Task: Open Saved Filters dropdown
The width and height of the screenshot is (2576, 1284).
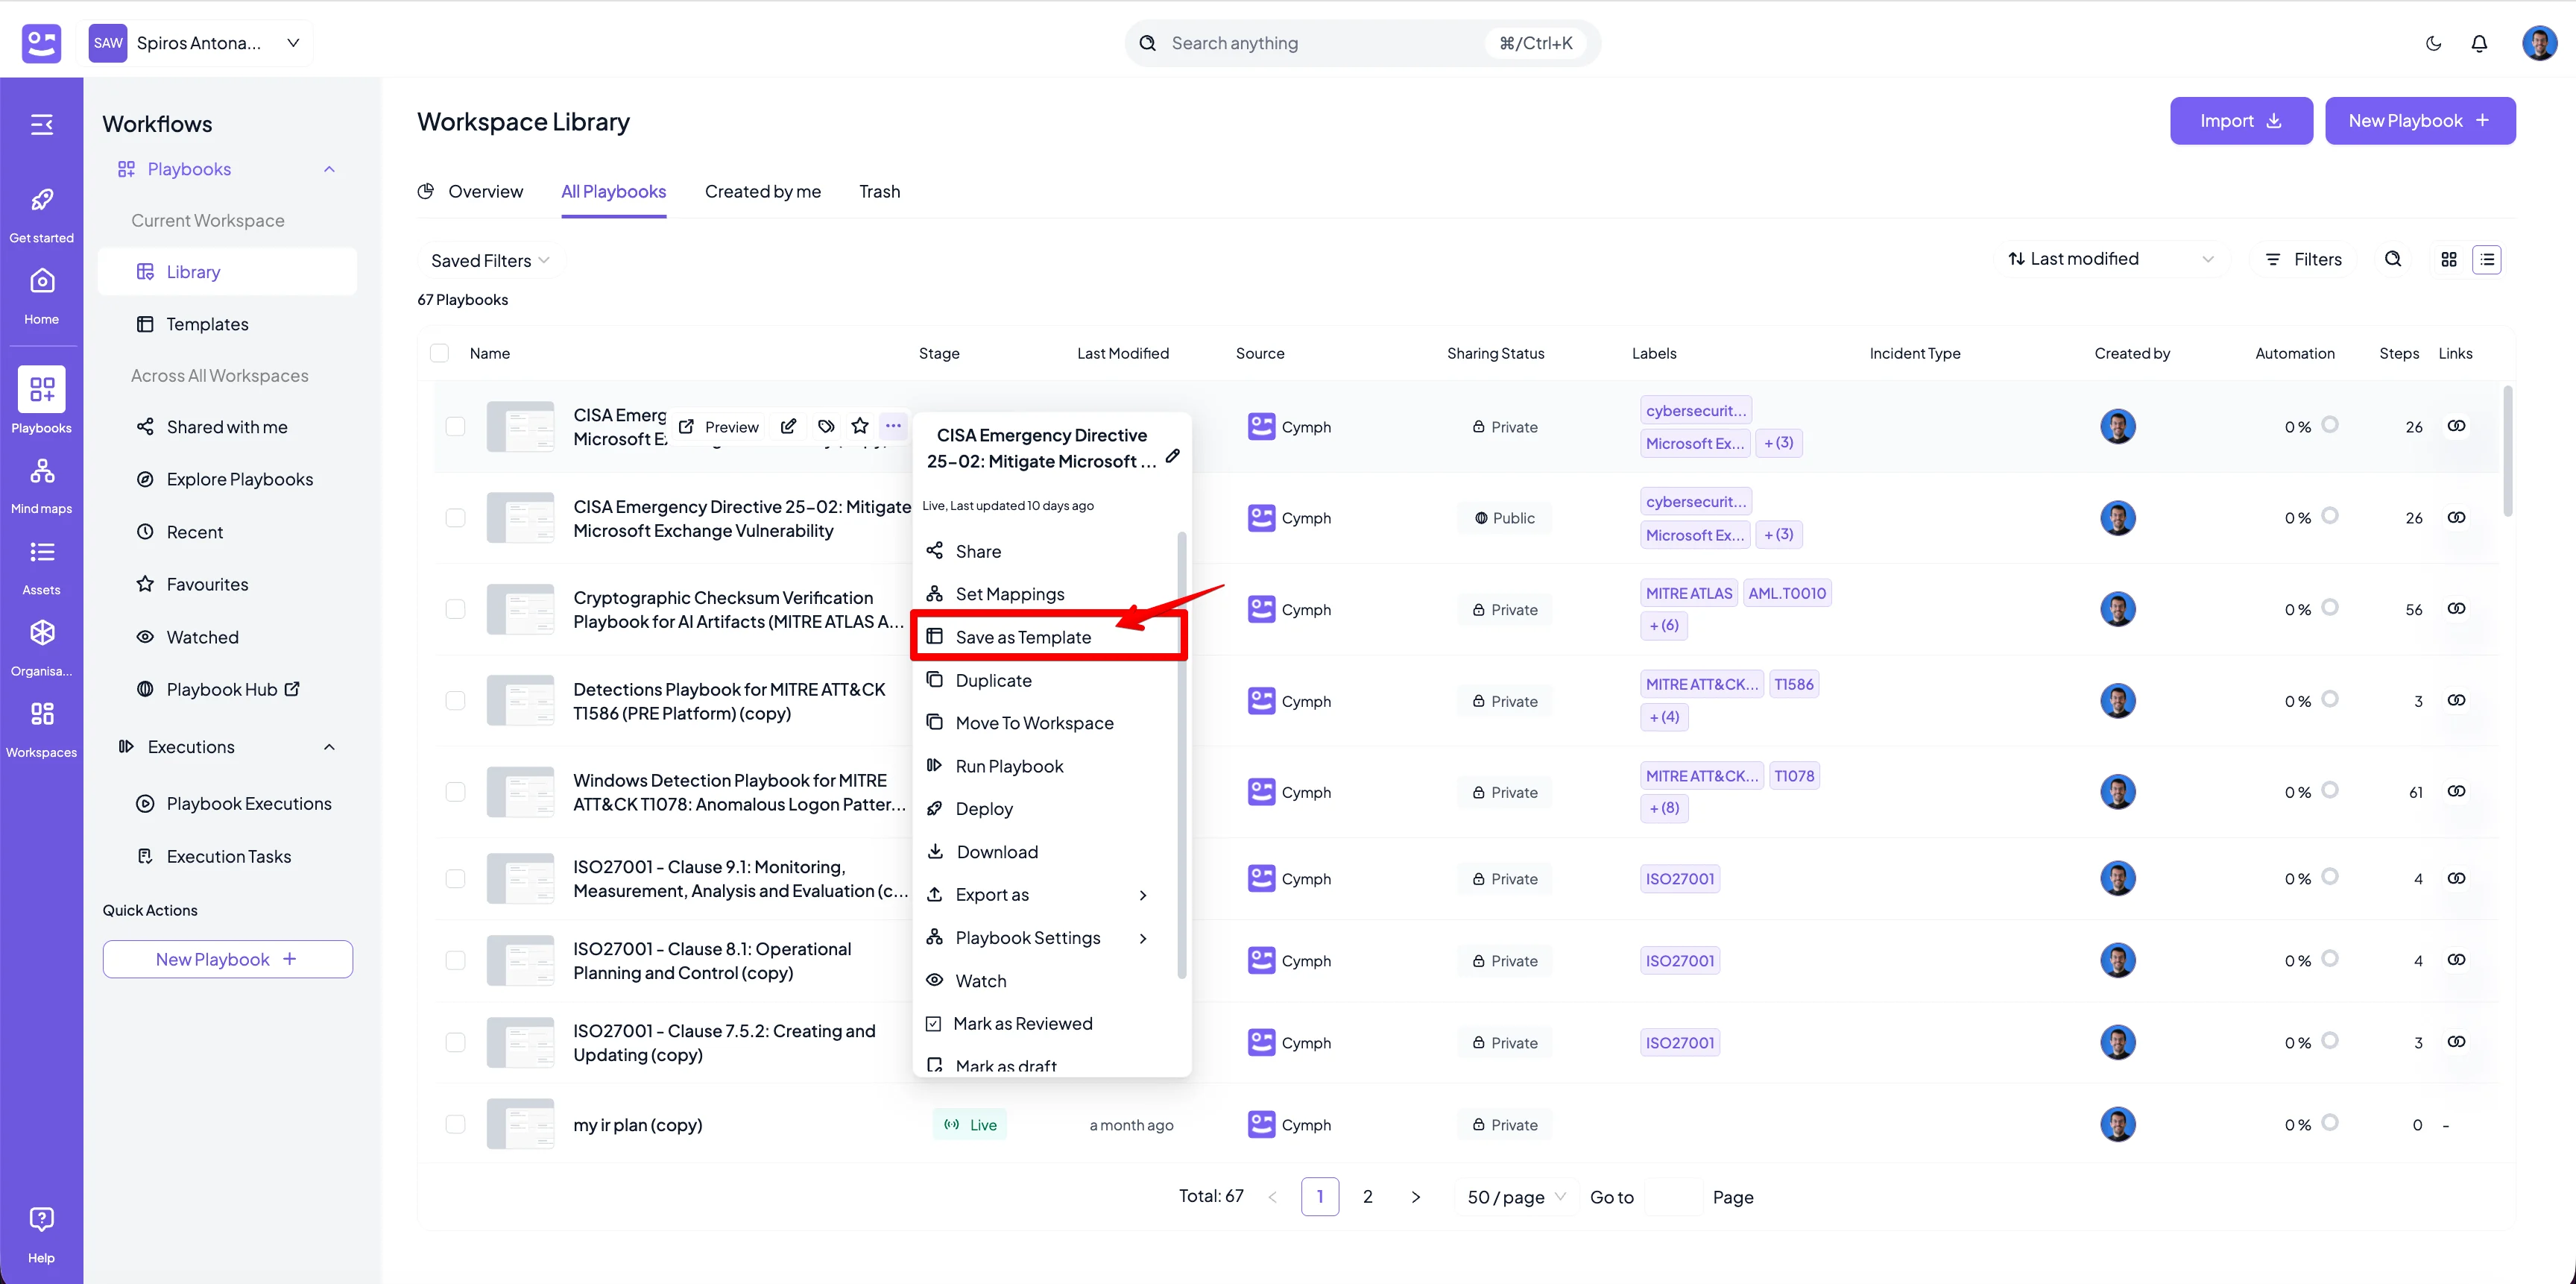Action: coord(490,260)
